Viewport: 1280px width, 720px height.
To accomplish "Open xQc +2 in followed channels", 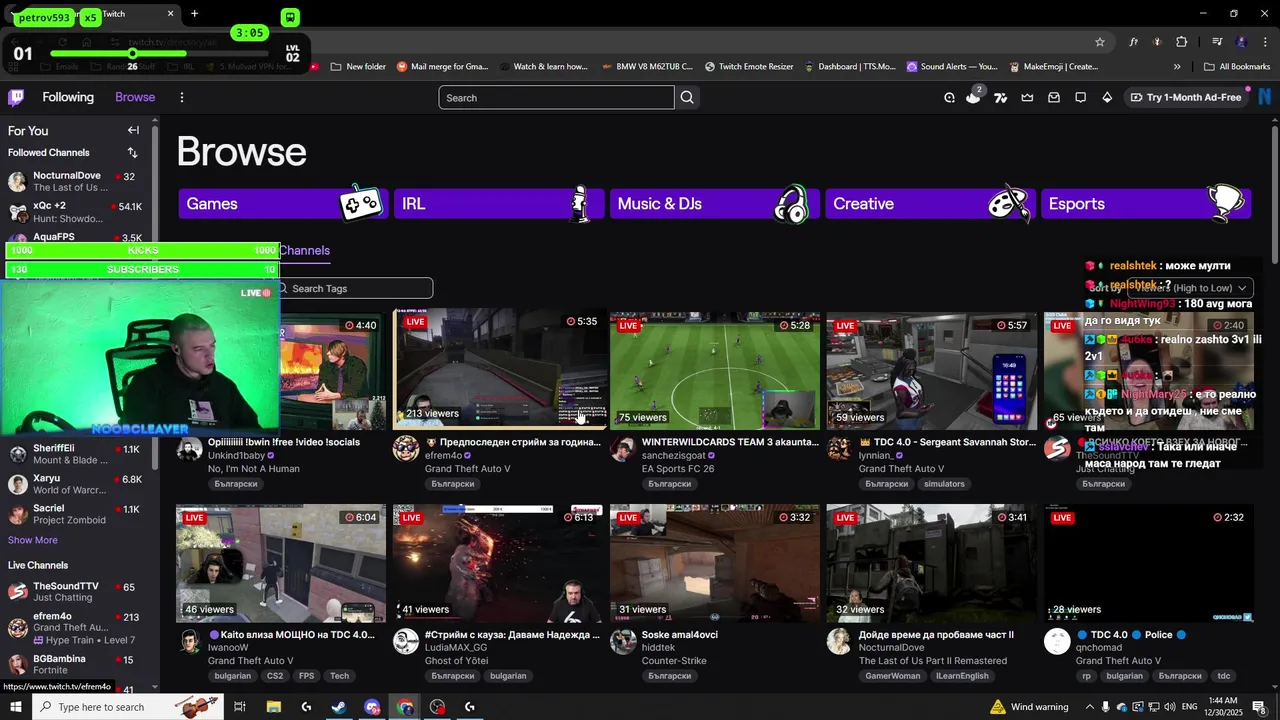I will pyautogui.click(x=76, y=212).
